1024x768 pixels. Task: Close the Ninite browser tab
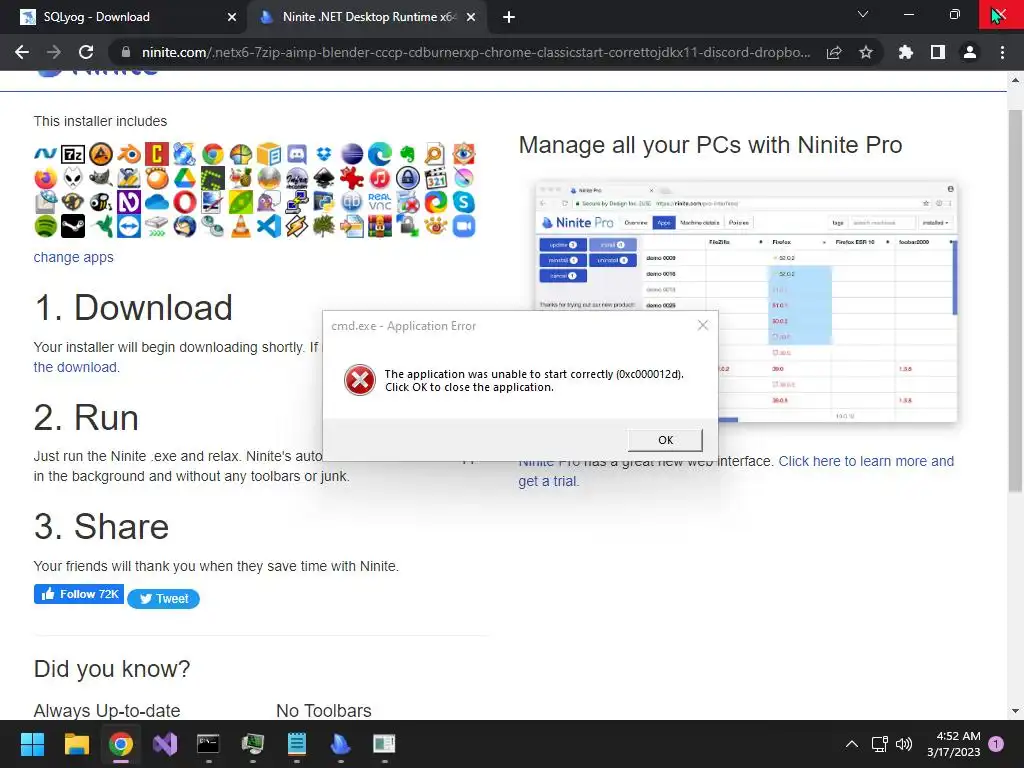[x=471, y=17]
